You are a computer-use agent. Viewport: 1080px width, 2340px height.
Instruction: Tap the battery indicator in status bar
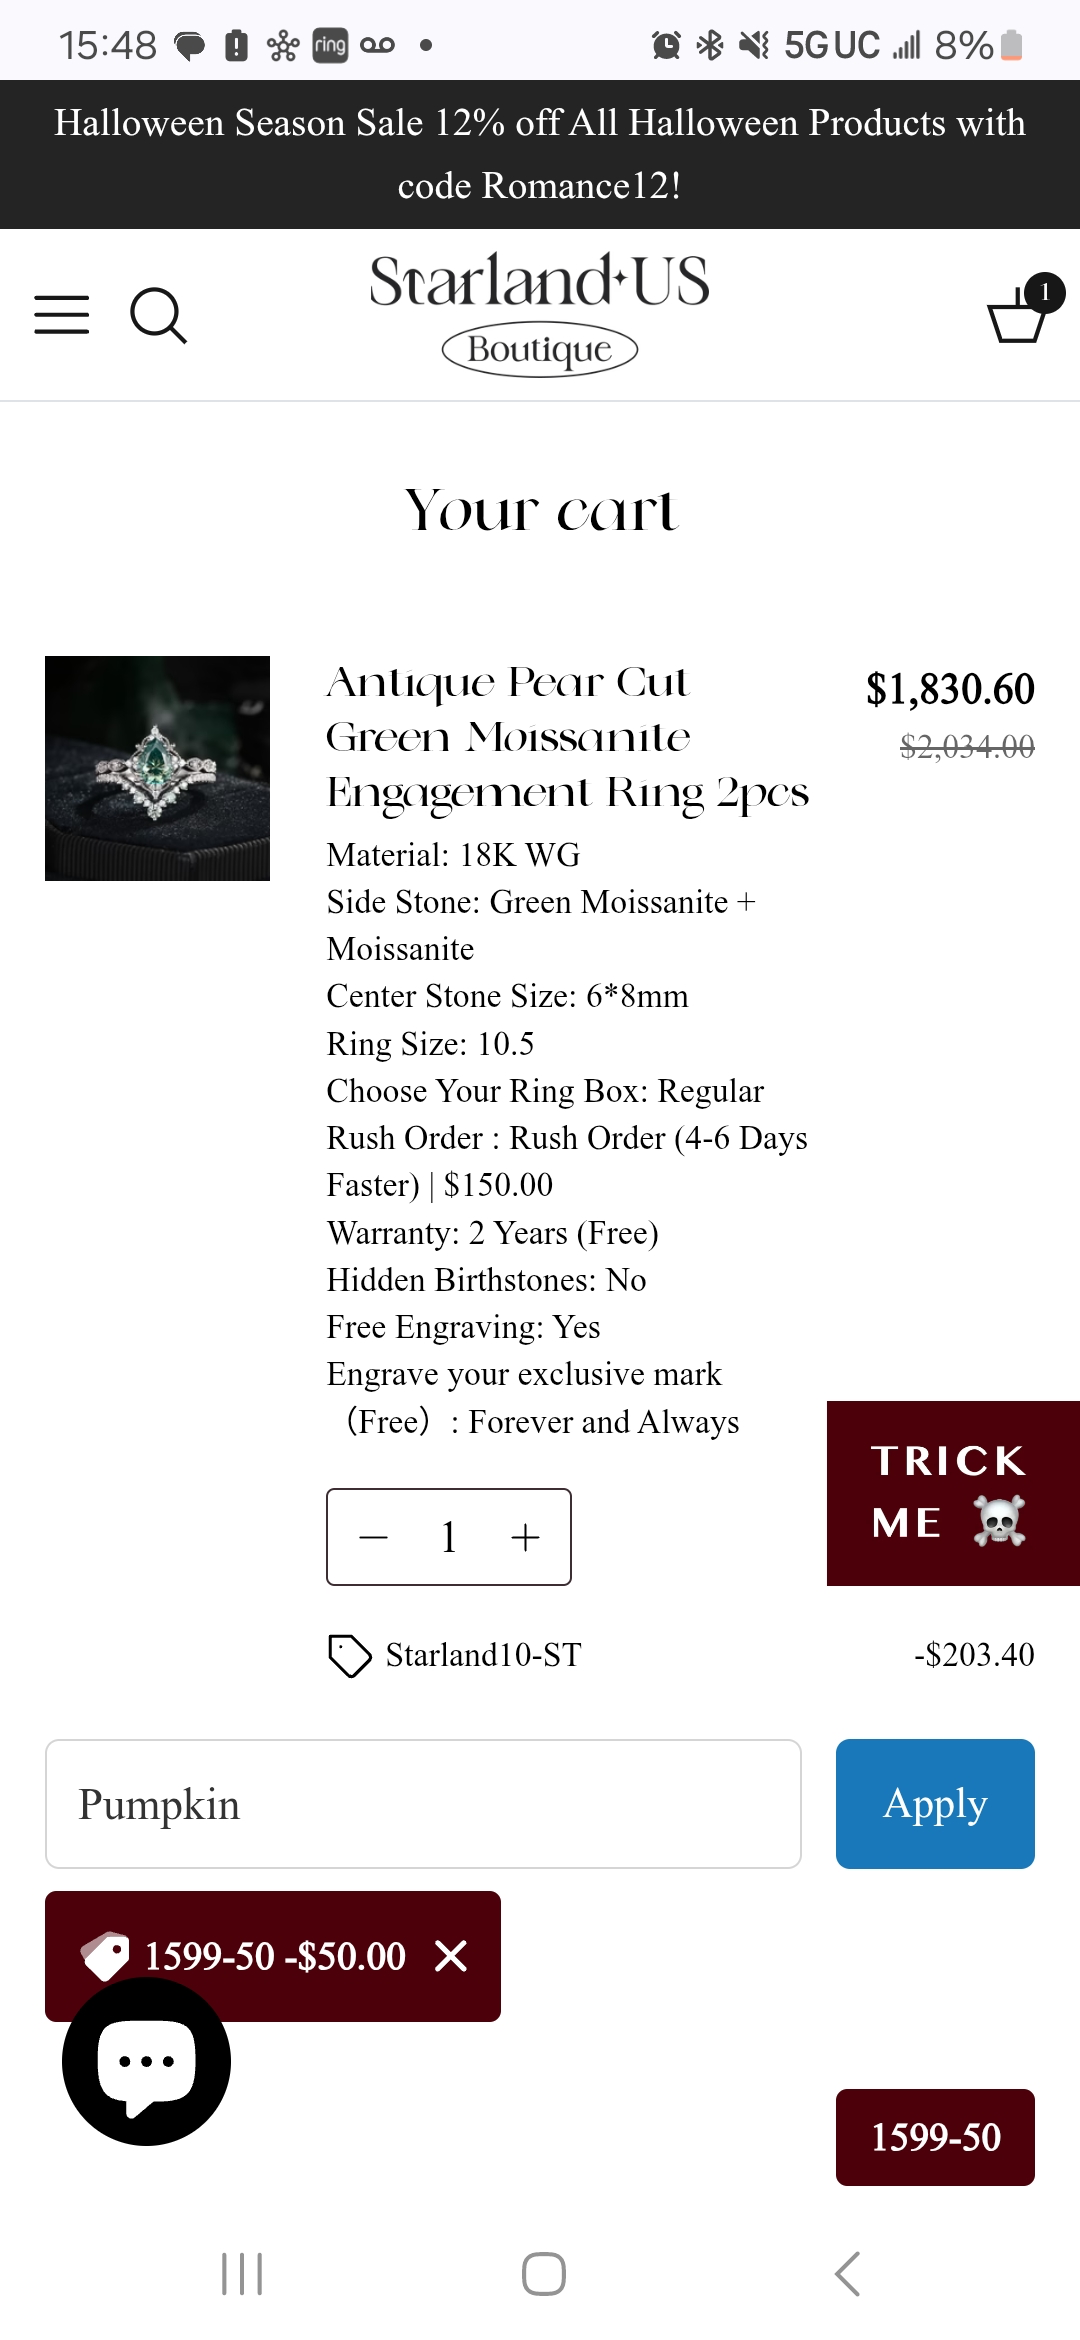click(1011, 45)
